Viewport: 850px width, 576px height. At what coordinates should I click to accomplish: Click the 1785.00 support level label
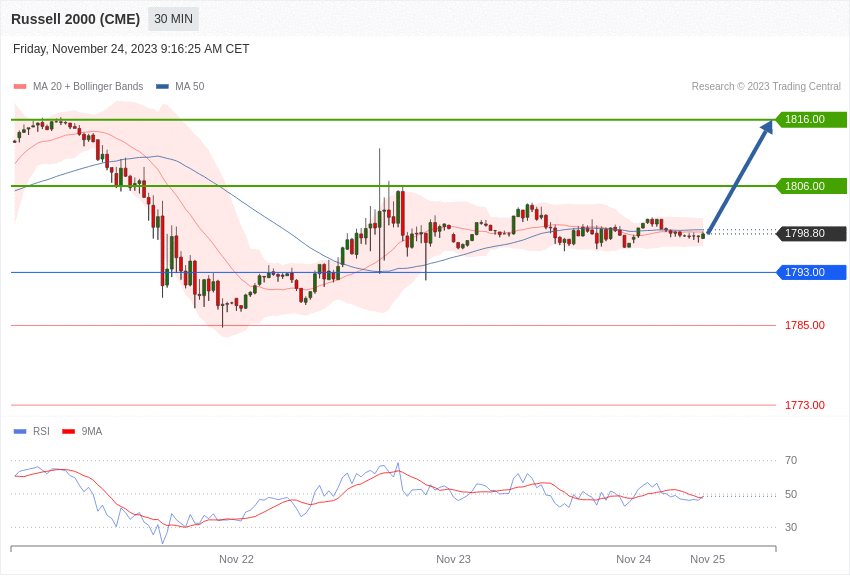click(x=805, y=325)
